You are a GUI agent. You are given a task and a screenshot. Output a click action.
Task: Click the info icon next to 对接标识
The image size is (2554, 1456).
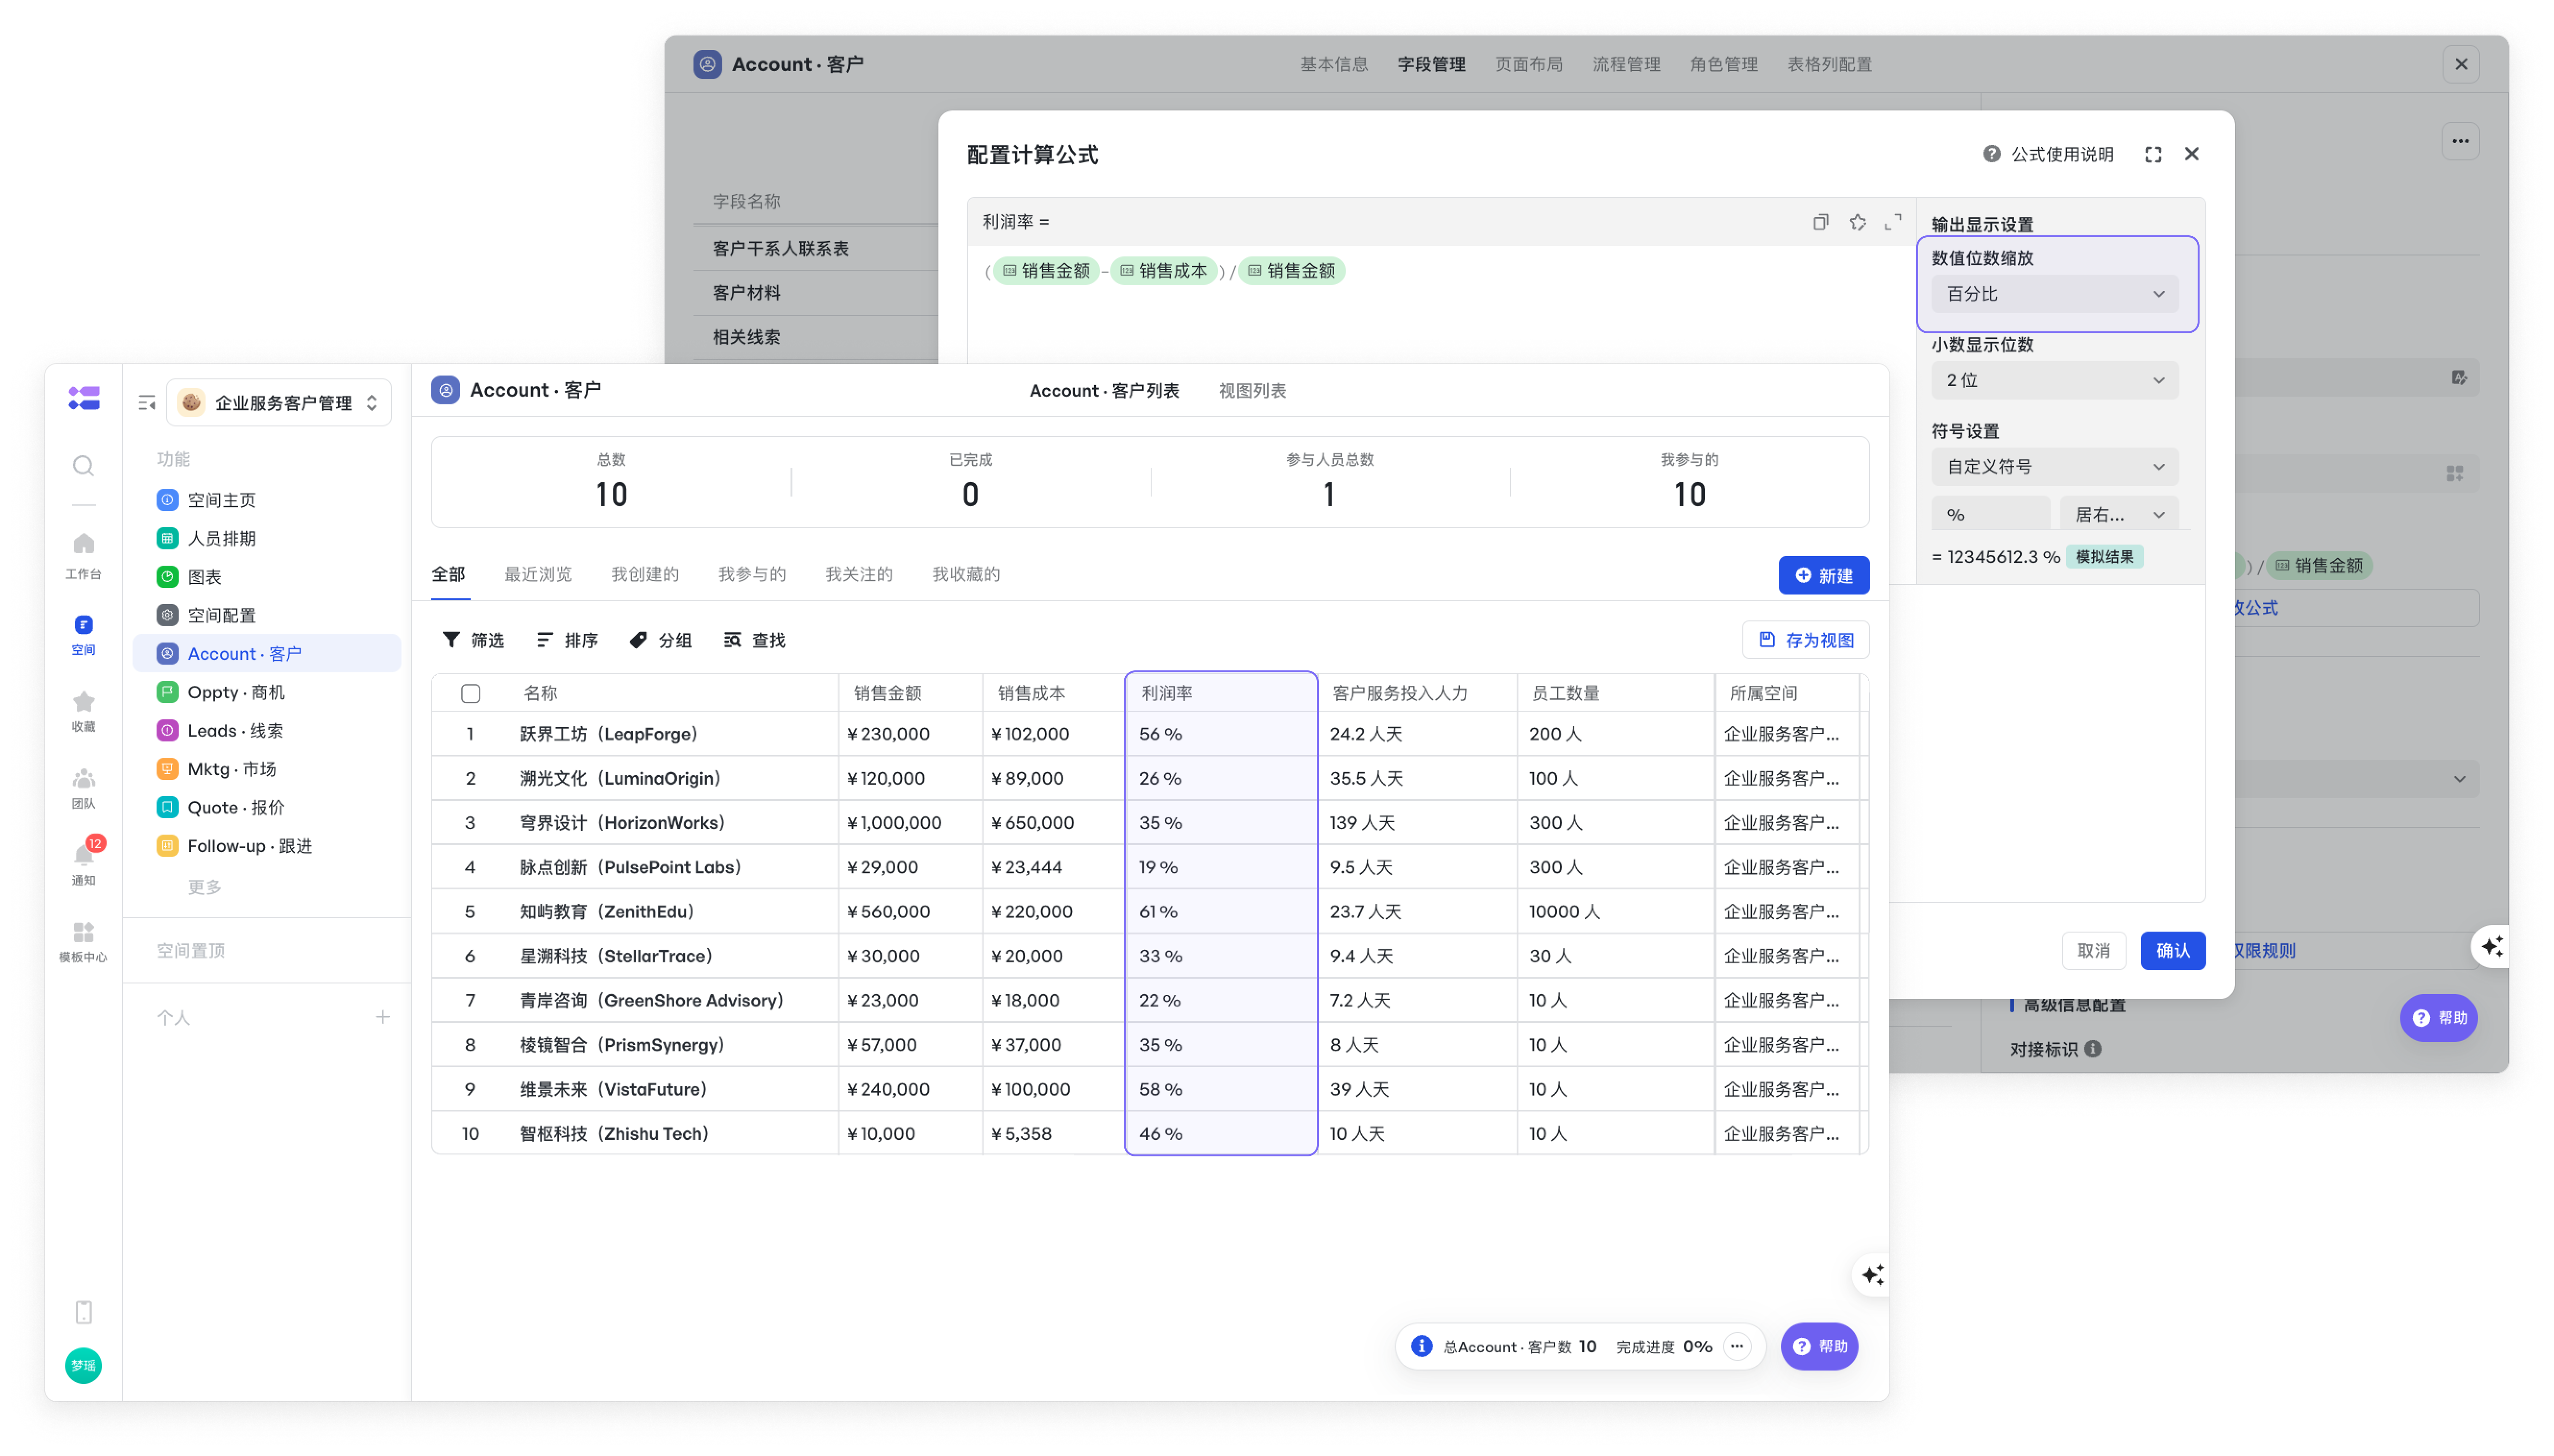pyautogui.click(x=2093, y=1049)
